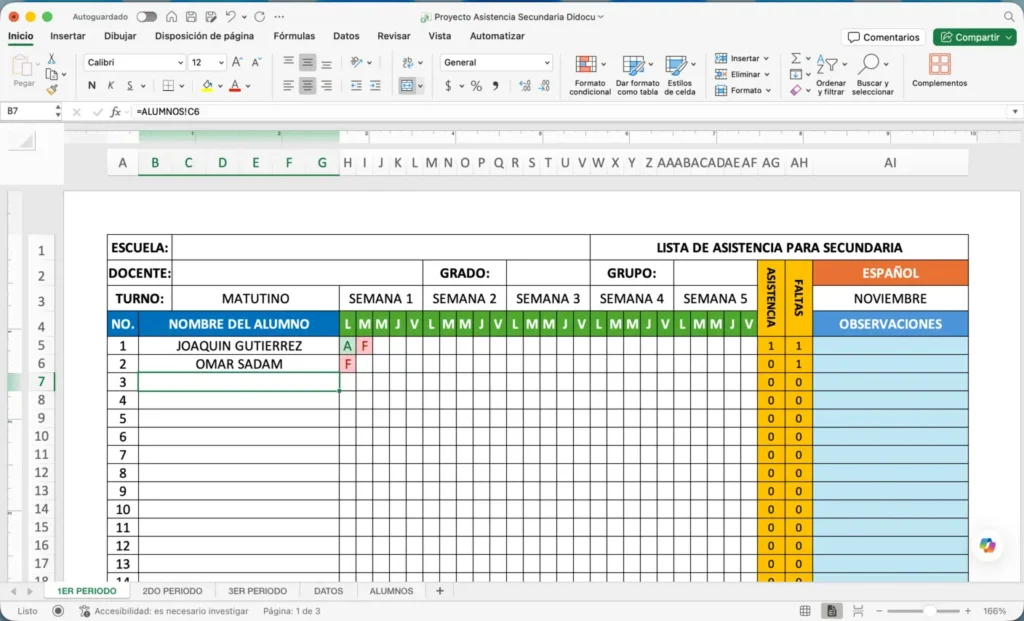The height and width of the screenshot is (621, 1024).
Task: Open the Calibri font name dropdown
Action: pos(135,62)
